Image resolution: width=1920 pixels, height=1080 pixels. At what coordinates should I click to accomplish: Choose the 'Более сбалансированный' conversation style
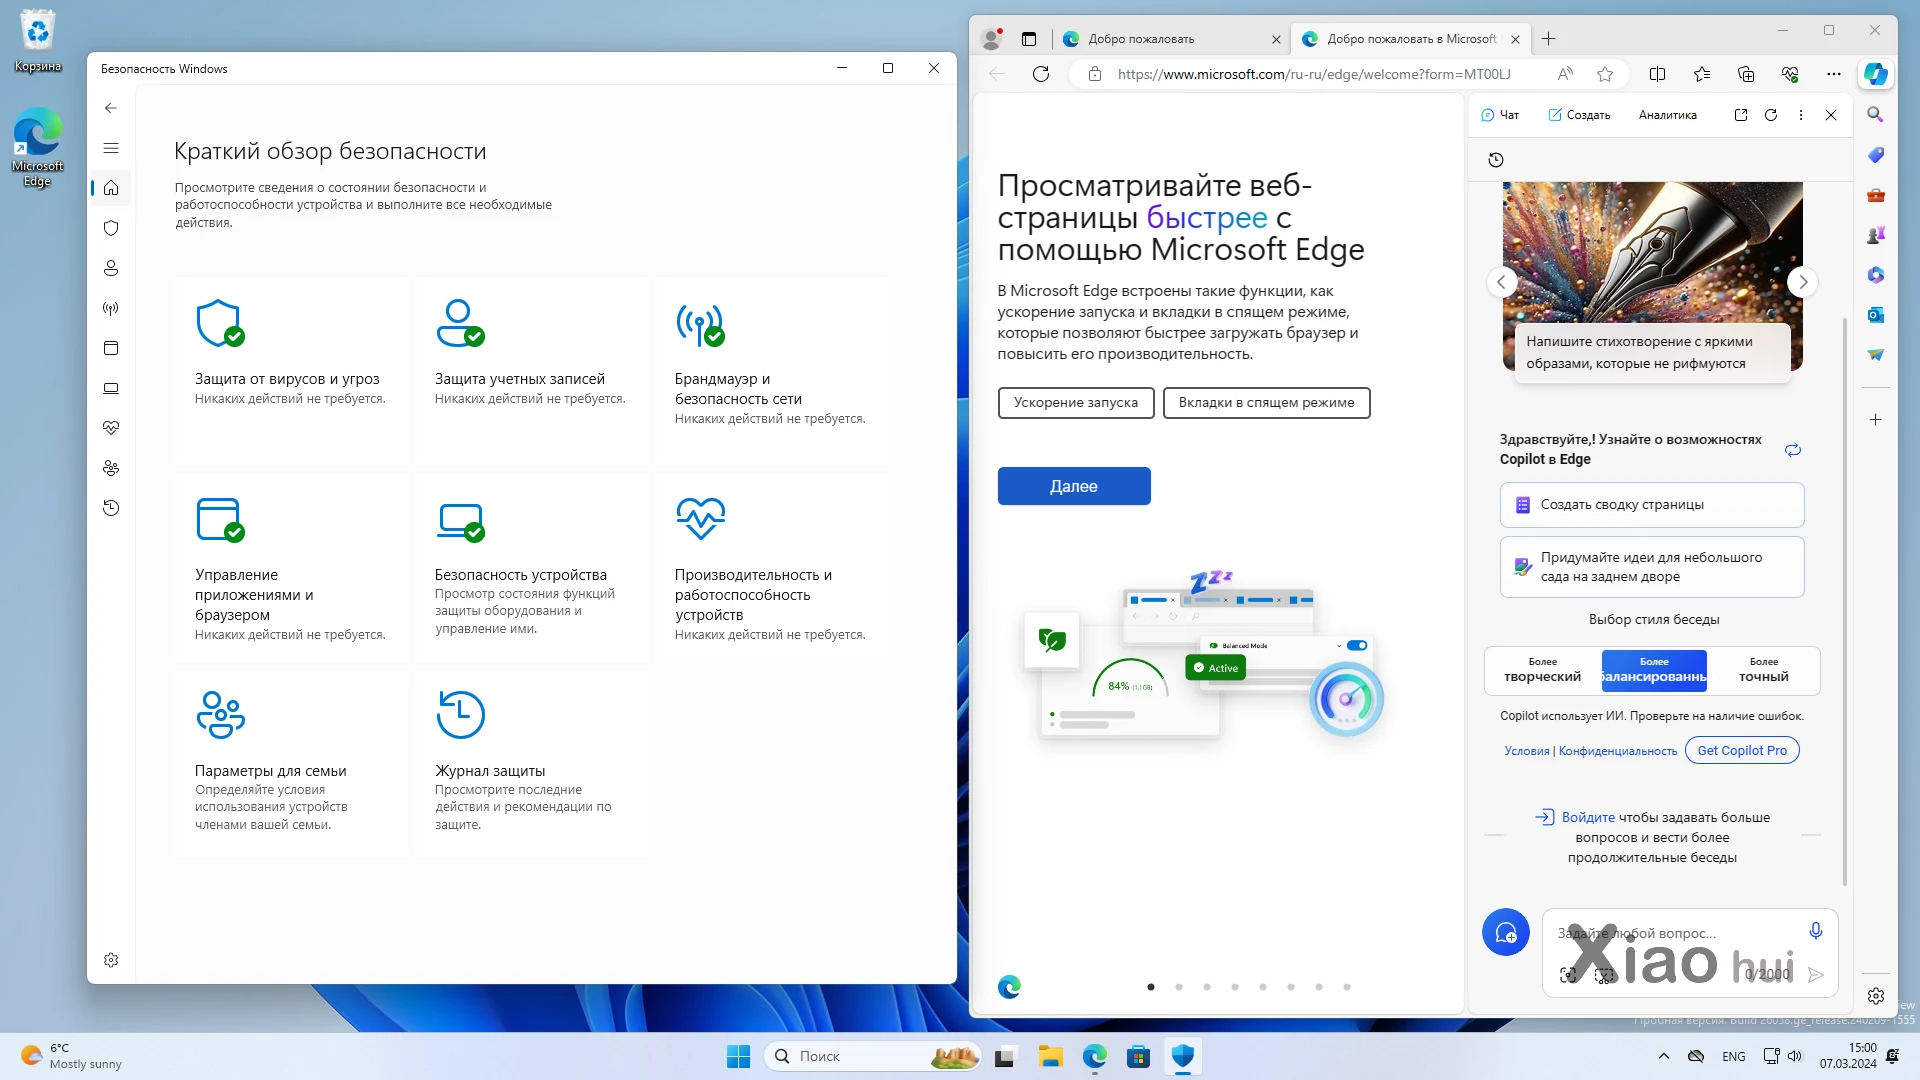(1653, 670)
